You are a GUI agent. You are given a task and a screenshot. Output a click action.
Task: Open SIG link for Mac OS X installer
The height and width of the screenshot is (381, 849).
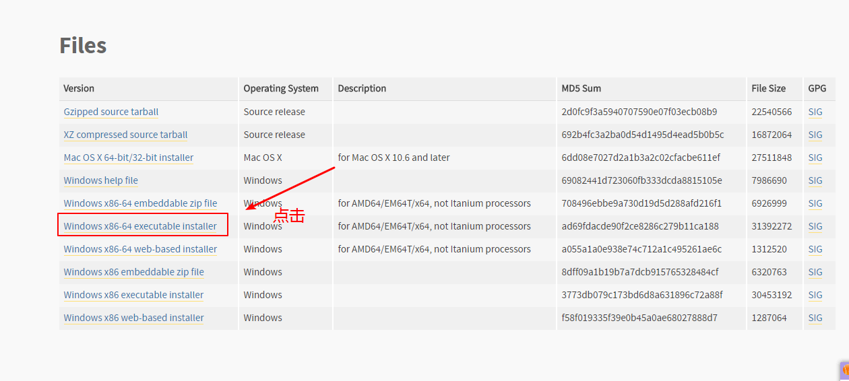click(x=815, y=157)
